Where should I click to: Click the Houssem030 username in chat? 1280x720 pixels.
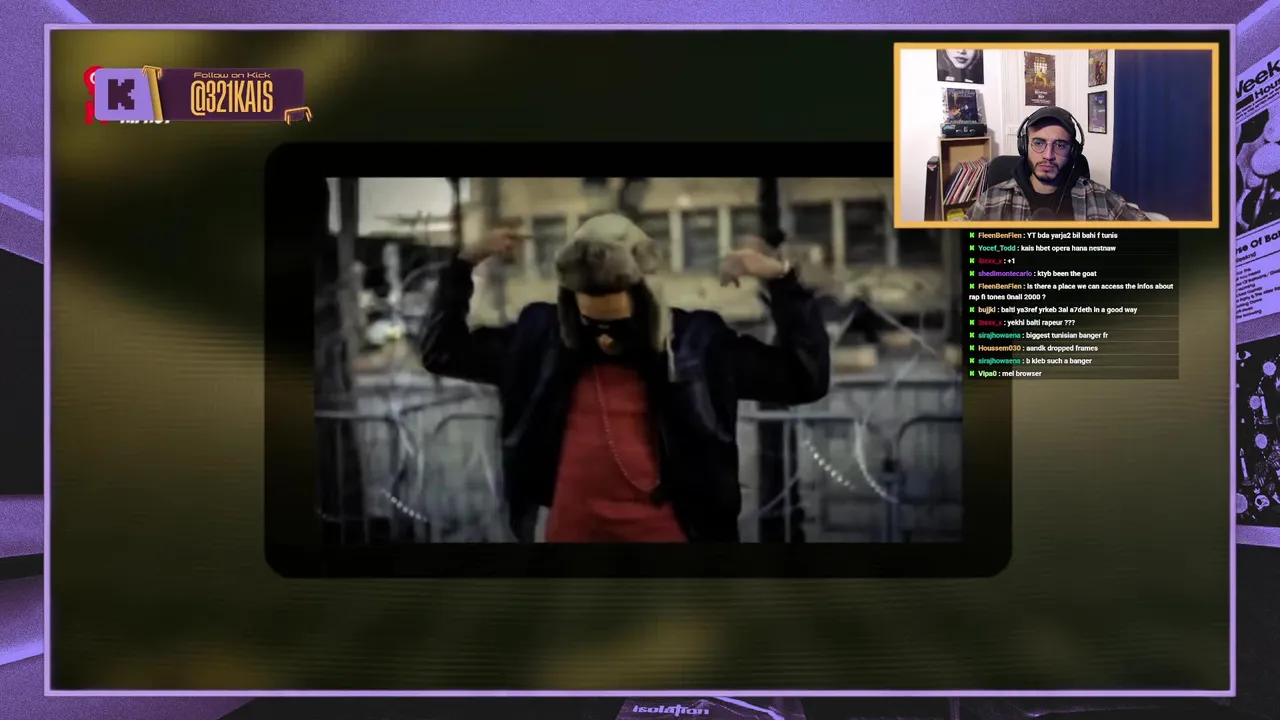click(999, 348)
